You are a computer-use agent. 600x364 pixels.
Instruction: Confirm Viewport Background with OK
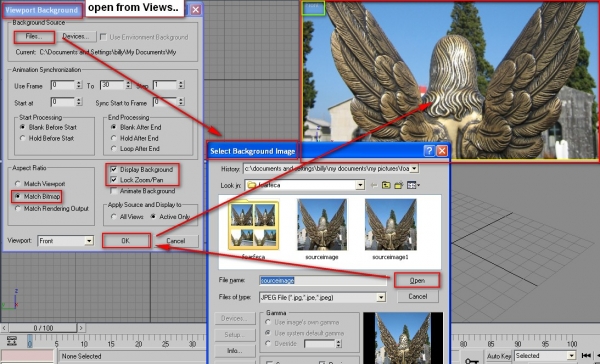click(126, 241)
